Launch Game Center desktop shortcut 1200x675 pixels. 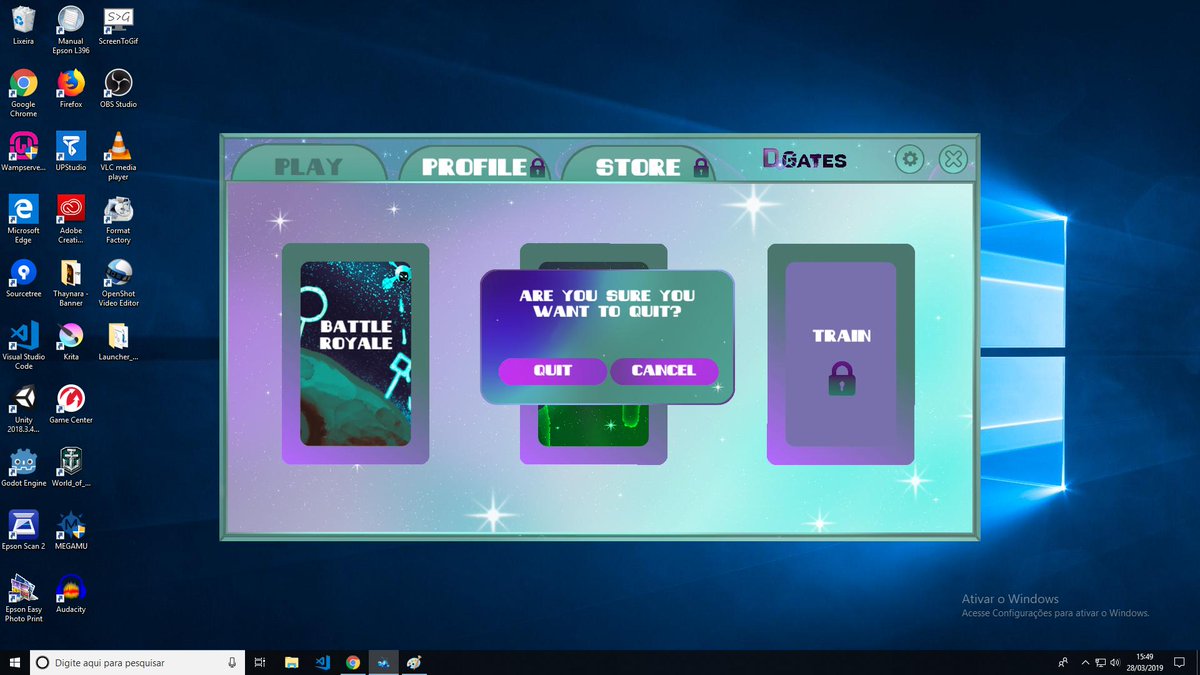pos(70,404)
